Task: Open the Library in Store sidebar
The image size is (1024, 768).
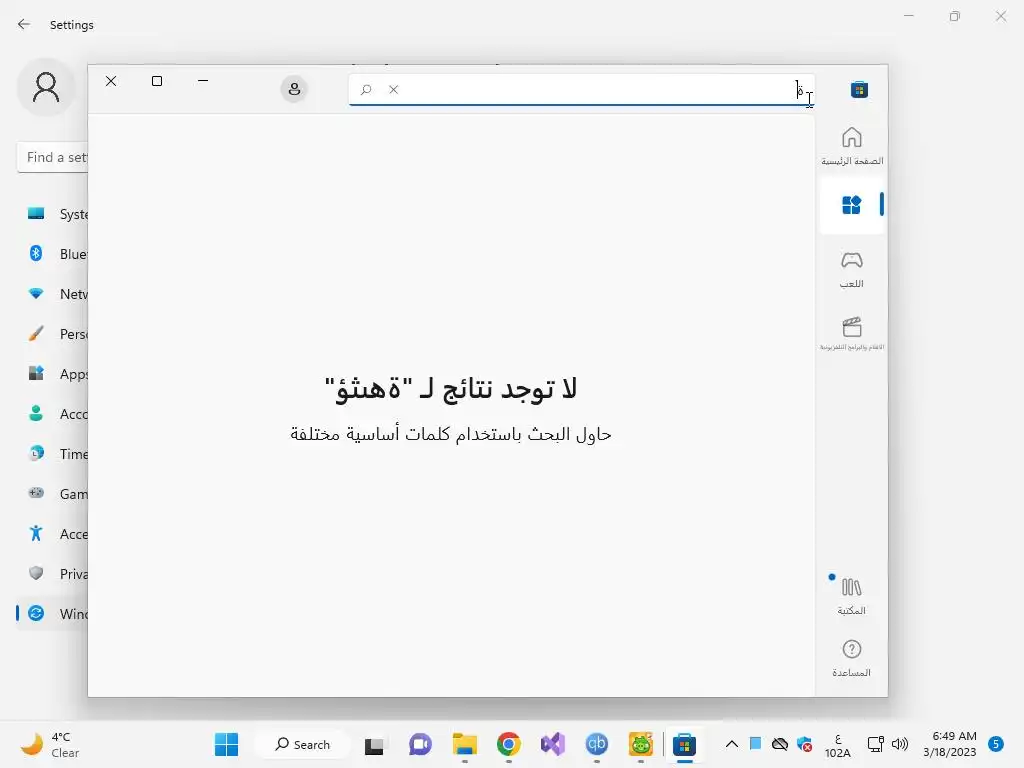Action: coord(852,596)
